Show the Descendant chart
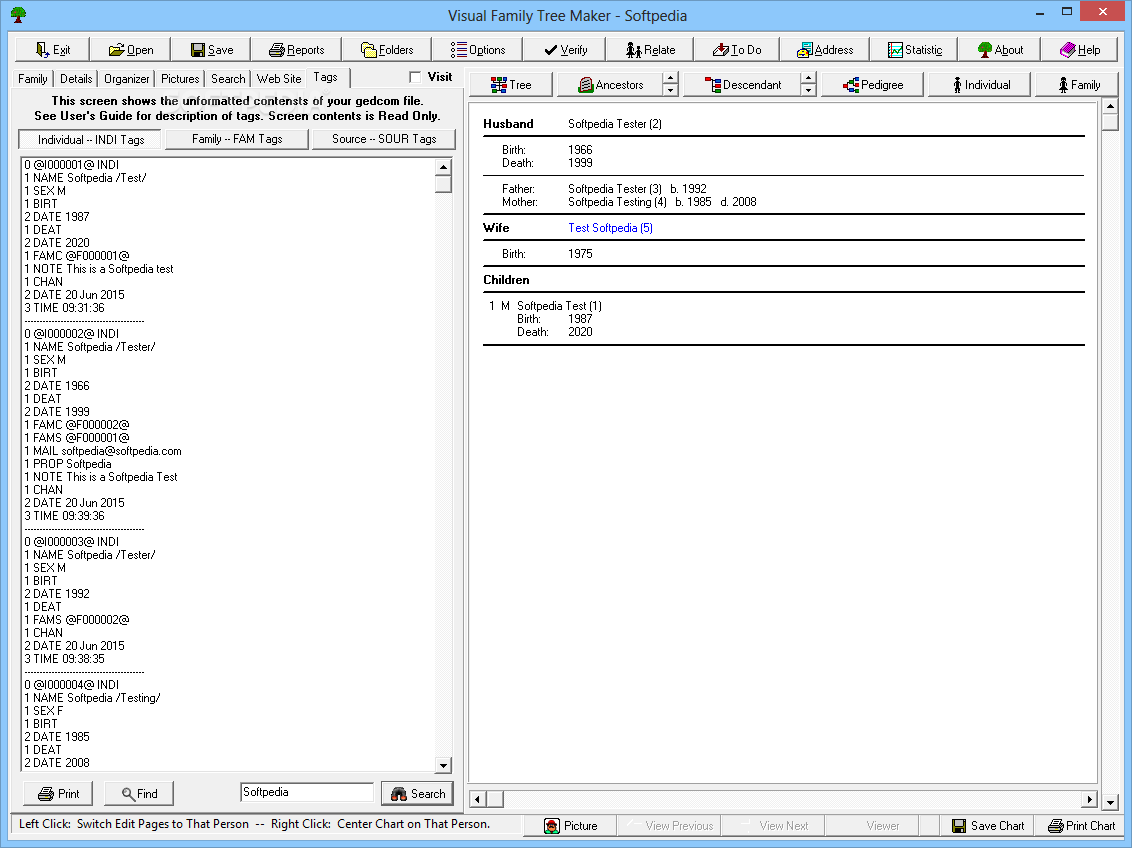 (742, 84)
